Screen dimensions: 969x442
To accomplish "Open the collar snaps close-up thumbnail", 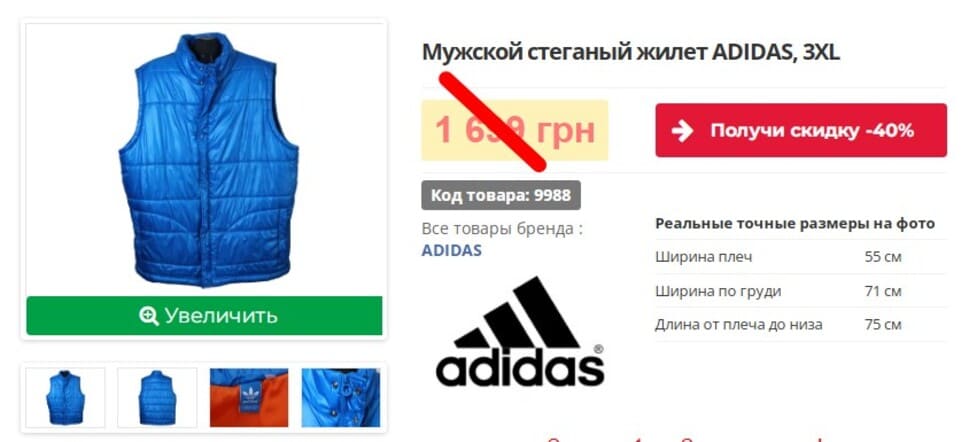I will [341, 397].
